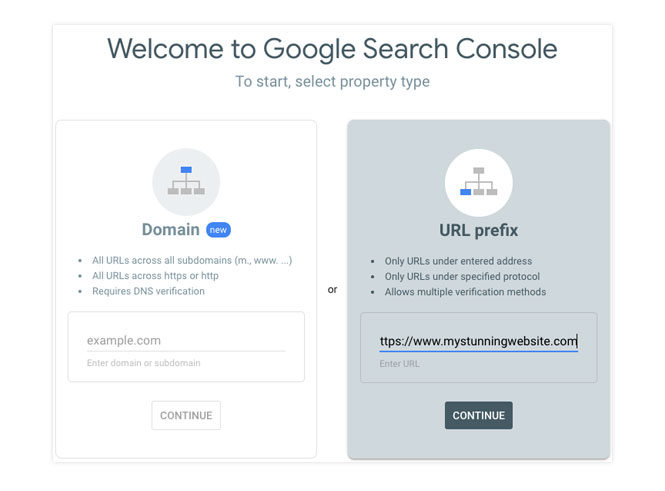Click the "or" separator between the cards
665x491 pixels.
point(332,290)
